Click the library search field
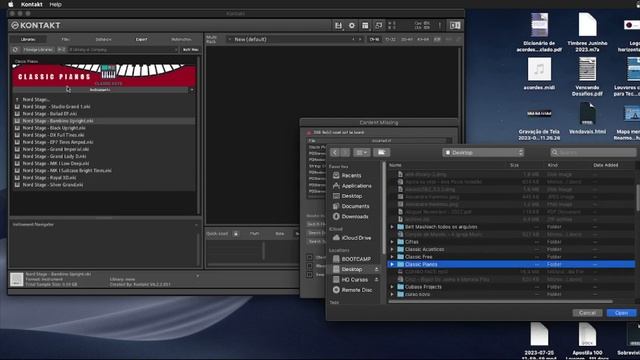This screenshot has height=360, width=640. [122, 49]
